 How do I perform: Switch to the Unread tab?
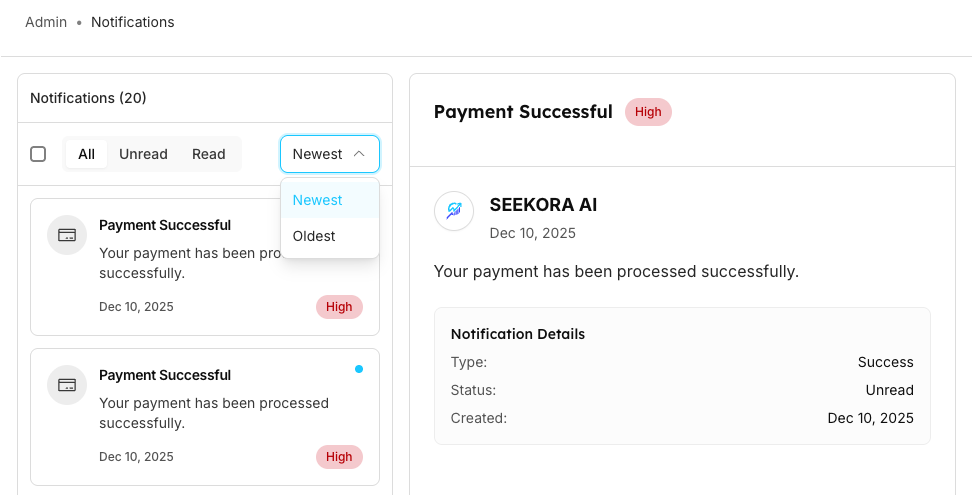[x=143, y=154]
